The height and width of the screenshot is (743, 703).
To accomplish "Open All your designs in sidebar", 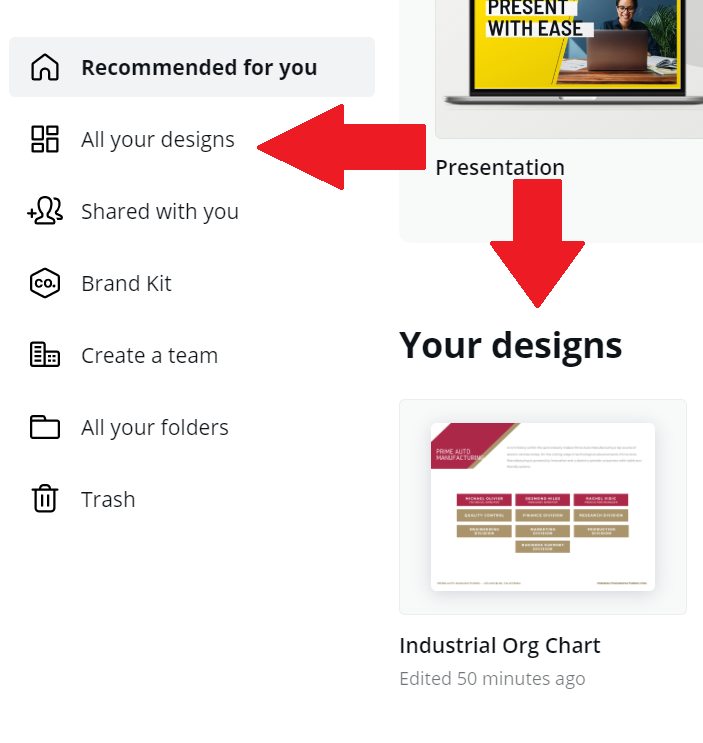I will 158,139.
